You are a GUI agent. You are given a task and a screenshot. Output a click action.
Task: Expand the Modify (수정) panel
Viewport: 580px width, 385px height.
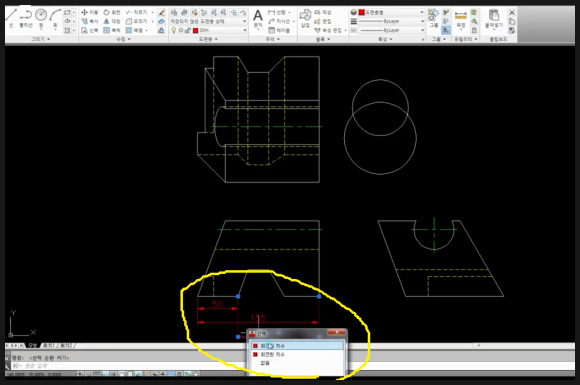(x=124, y=39)
